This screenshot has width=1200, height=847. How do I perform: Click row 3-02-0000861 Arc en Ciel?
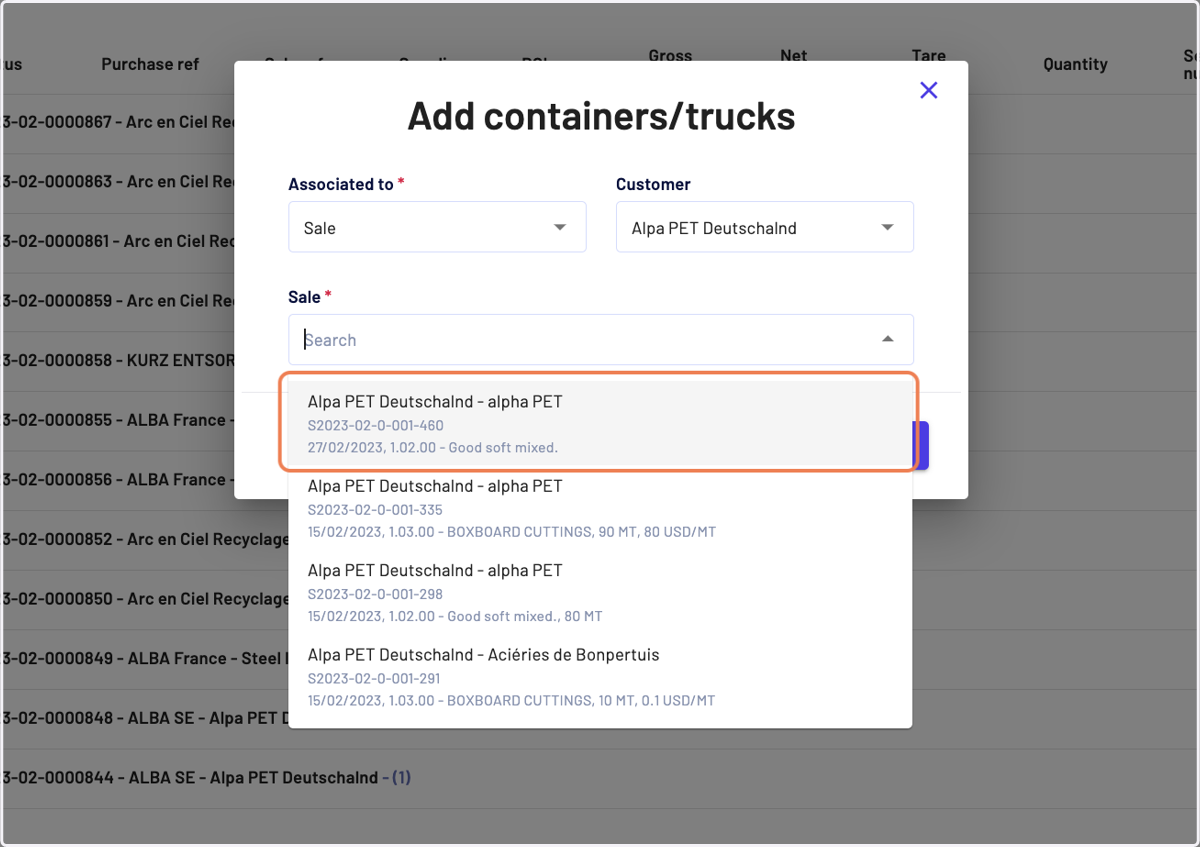point(119,242)
